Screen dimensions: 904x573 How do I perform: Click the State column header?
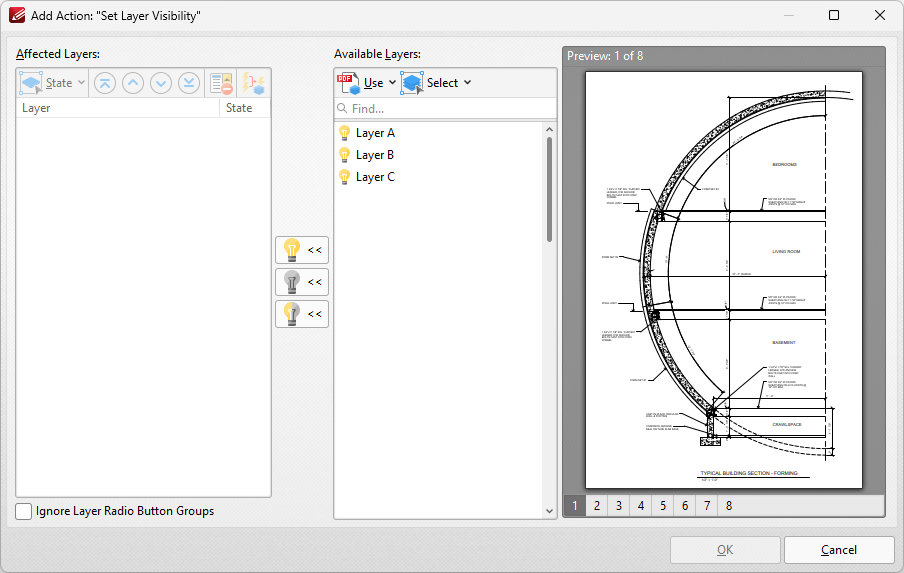(x=245, y=108)
